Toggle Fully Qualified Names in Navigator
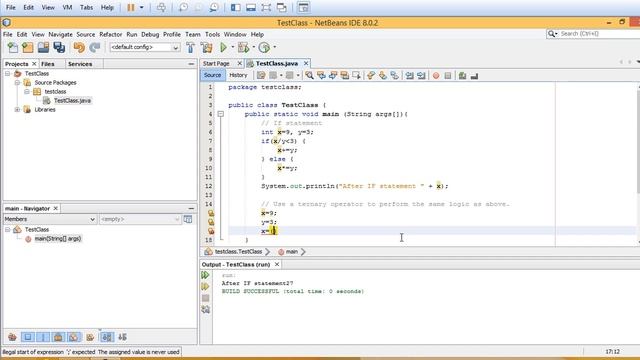This screenshot has width=640, height=360. [x=90, y=337]
